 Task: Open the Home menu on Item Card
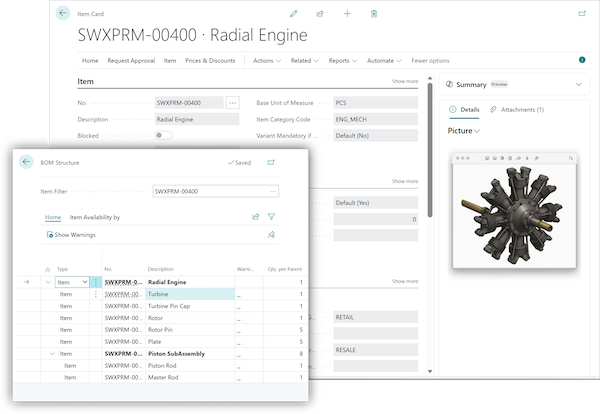(x=90, y=60)
